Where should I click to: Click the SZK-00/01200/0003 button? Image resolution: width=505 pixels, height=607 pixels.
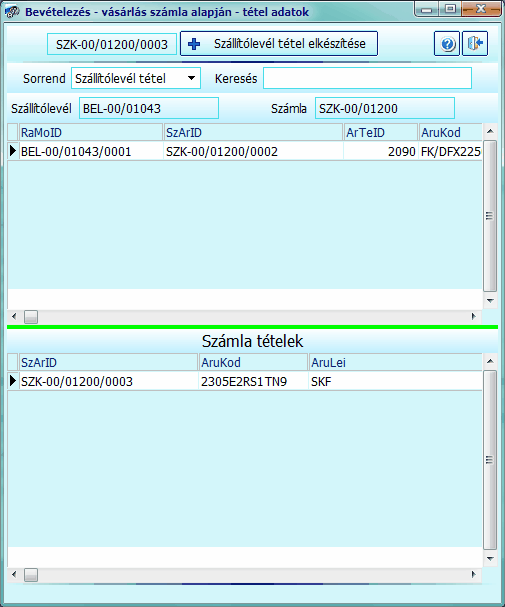pyautogui.click(x=112, y=44)
